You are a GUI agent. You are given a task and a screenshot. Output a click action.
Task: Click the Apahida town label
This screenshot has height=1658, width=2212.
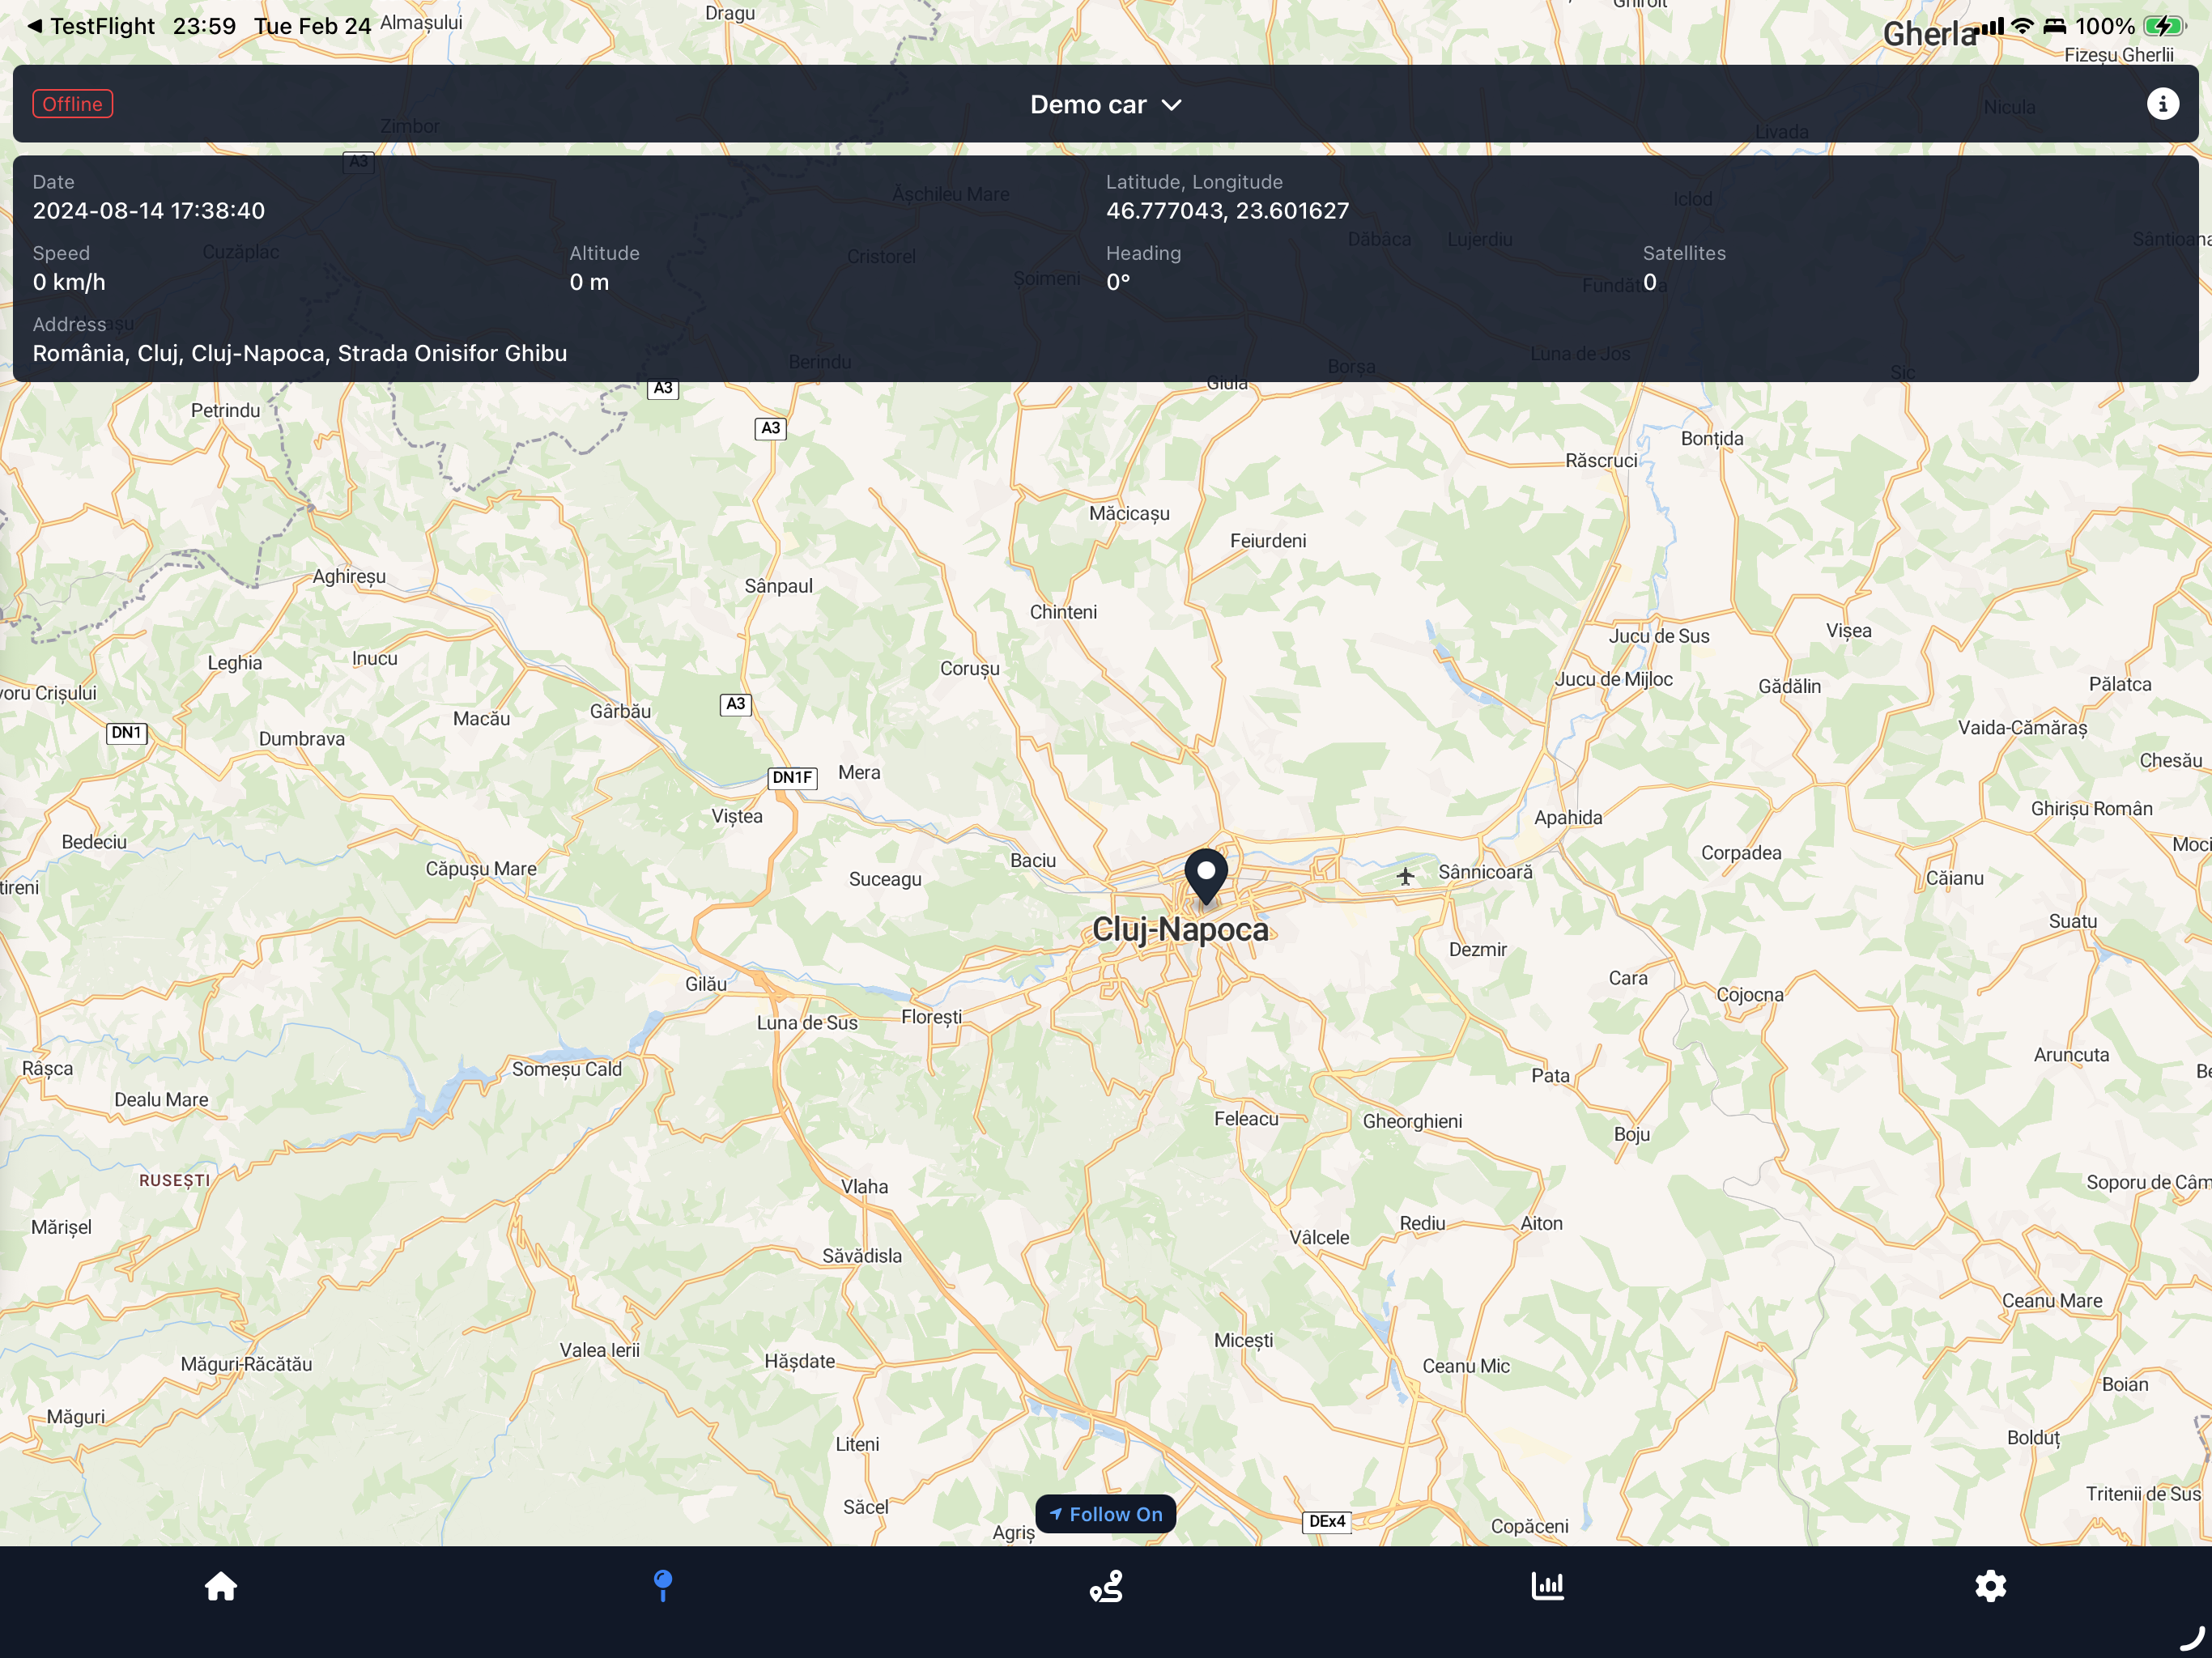pos(1568,818)
